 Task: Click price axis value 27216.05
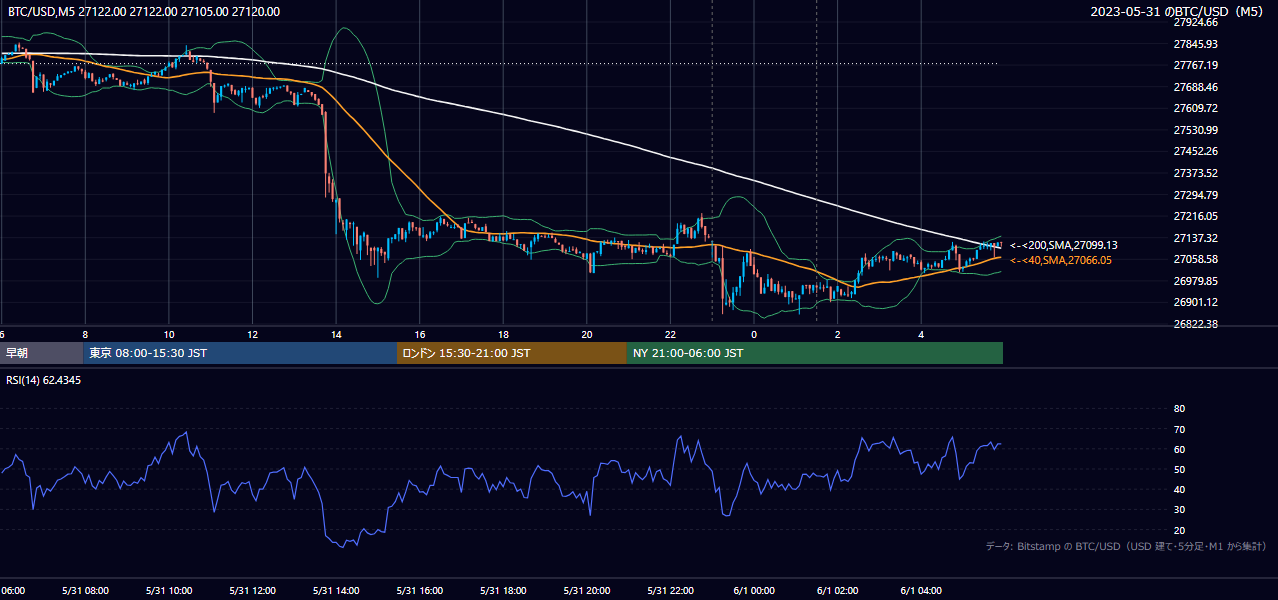point(1195,216)
